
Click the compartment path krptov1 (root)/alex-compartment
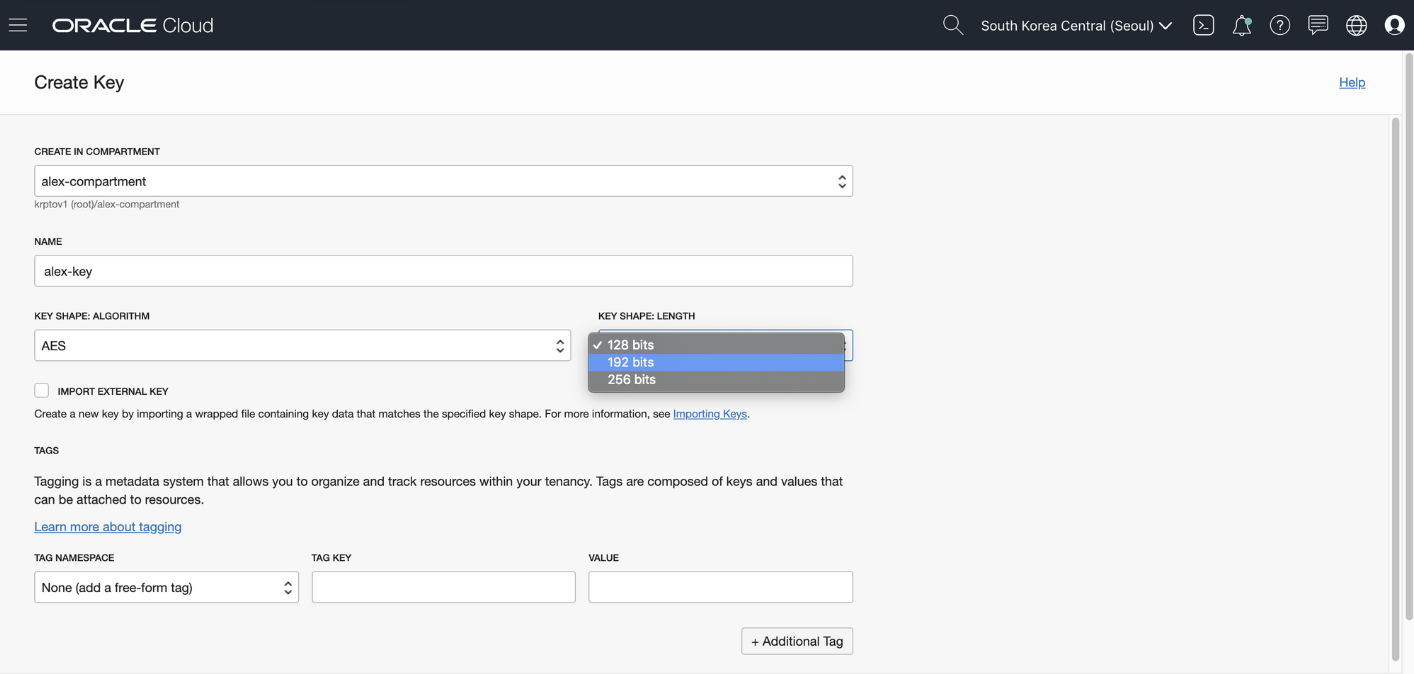click(107, 204)
